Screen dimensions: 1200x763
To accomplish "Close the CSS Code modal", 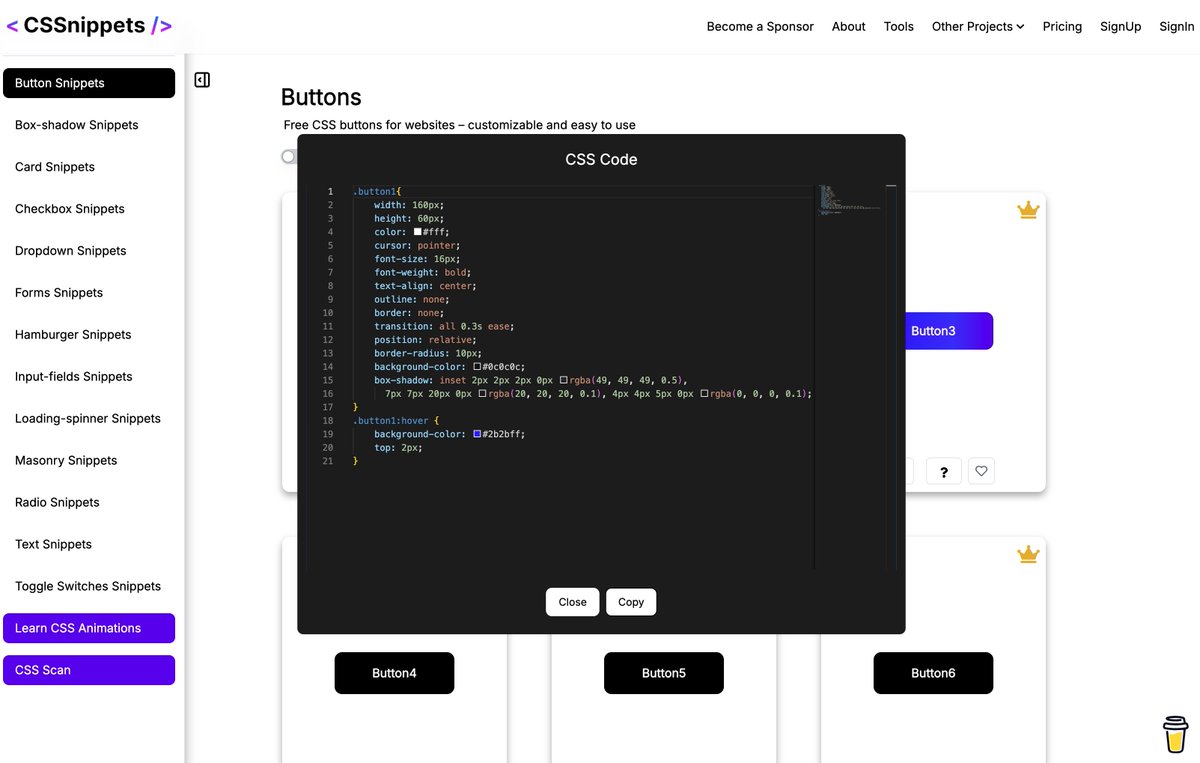I will [x=572, y=602].
